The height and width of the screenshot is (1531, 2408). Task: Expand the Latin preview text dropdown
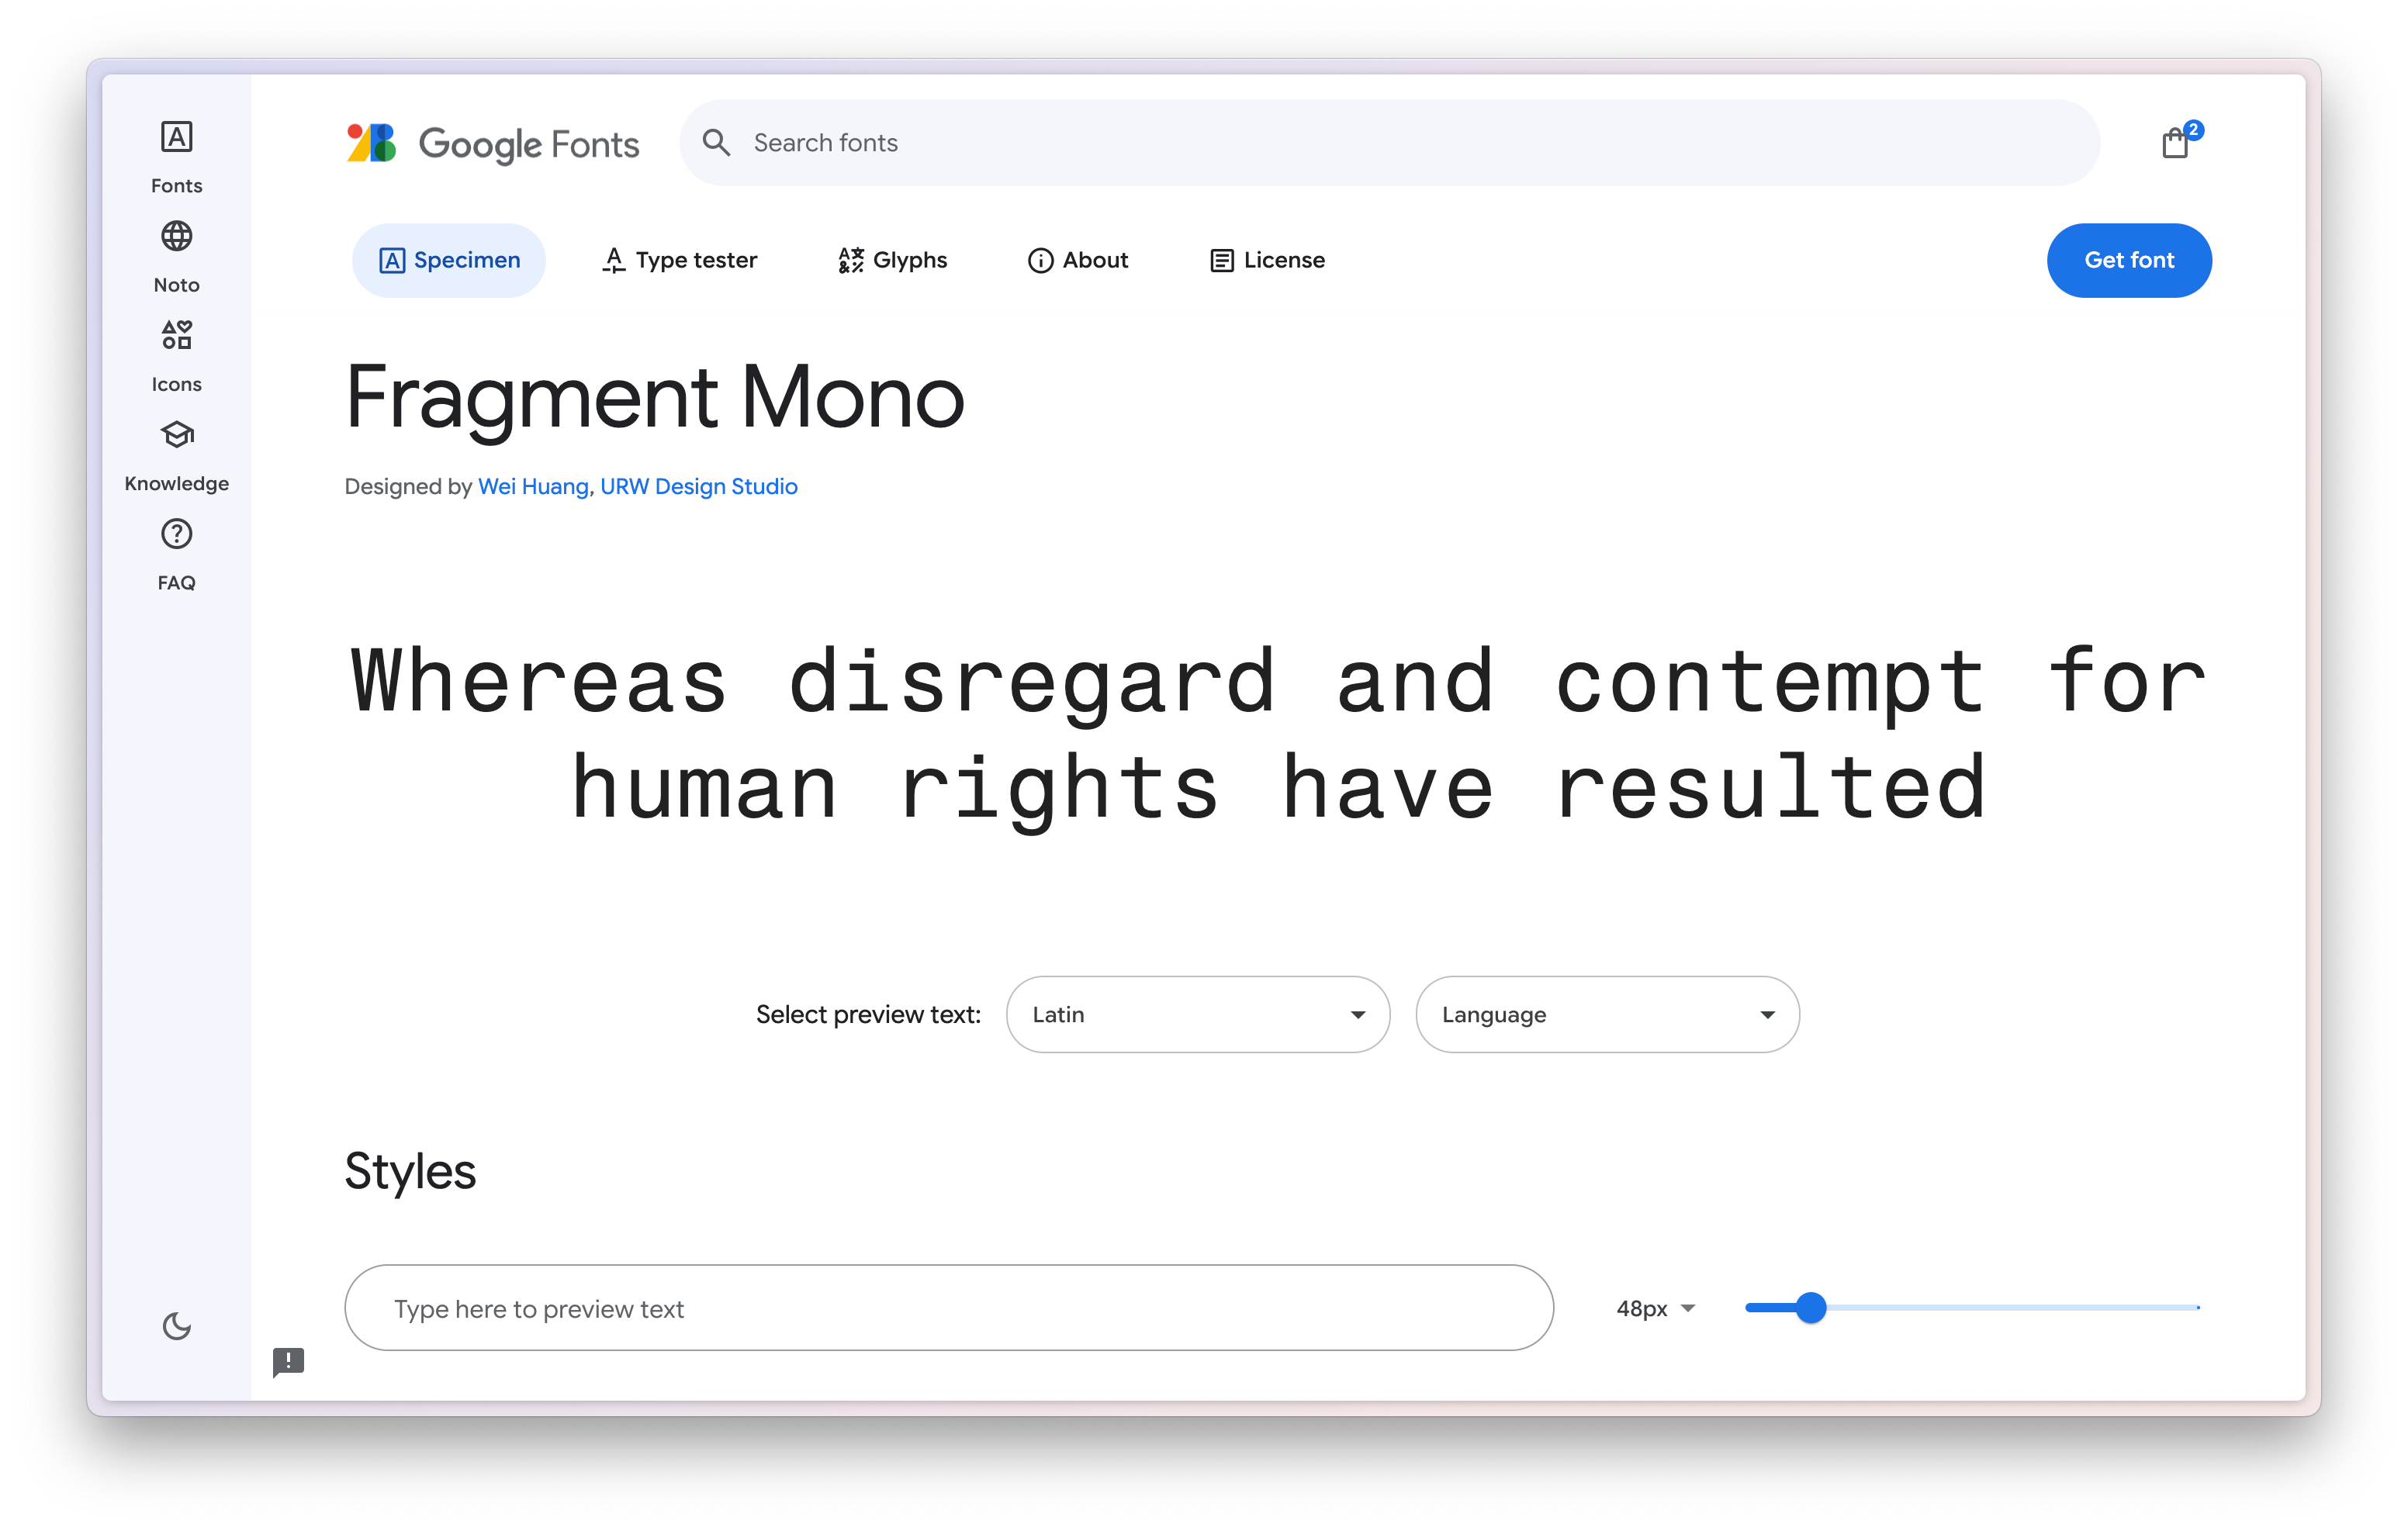click(x=1198, y=1014)
